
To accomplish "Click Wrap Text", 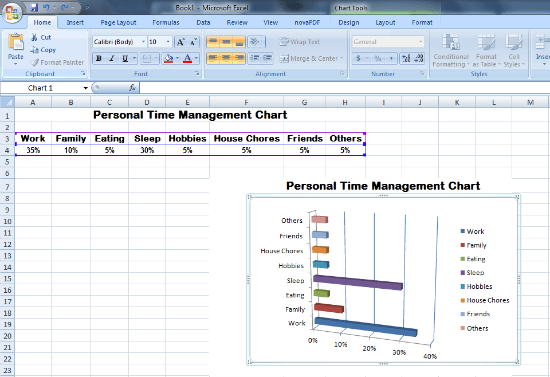I will [300, 42].
